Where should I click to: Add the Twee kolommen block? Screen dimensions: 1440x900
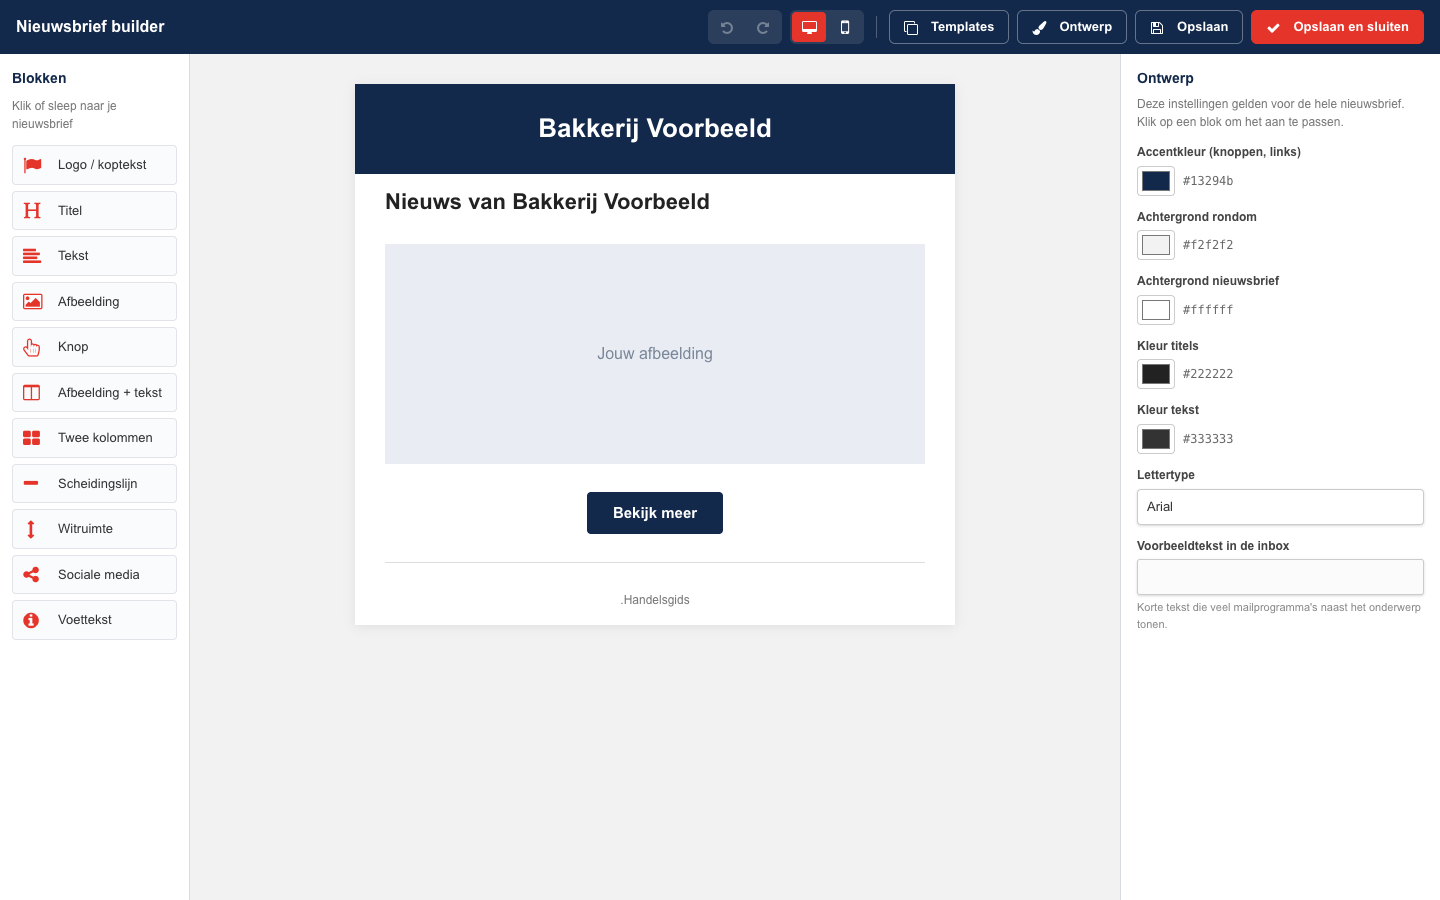point(94,438)
